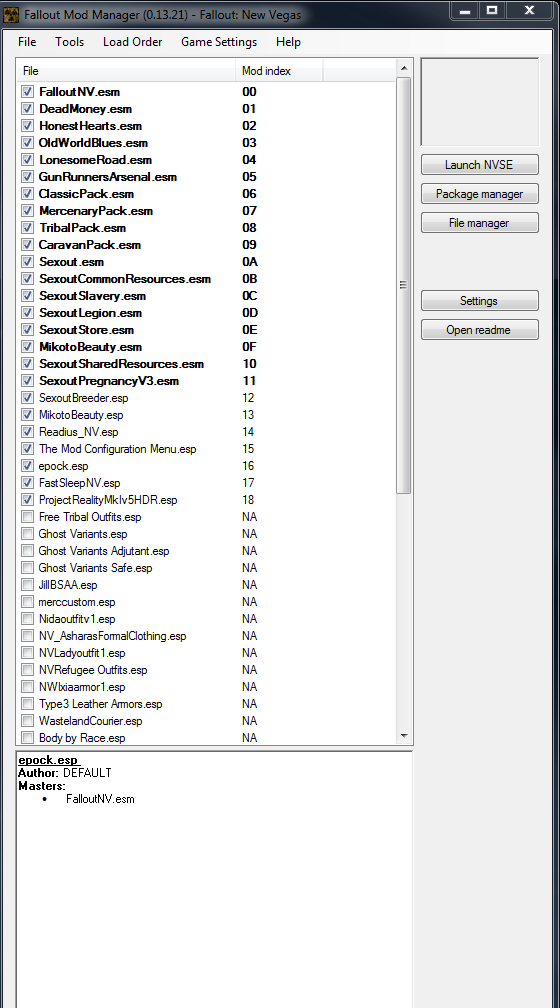The image size is (560, 1008).
Task: Disable OldWorldBlues.esm via its checkbox
Action: [28, 143]
